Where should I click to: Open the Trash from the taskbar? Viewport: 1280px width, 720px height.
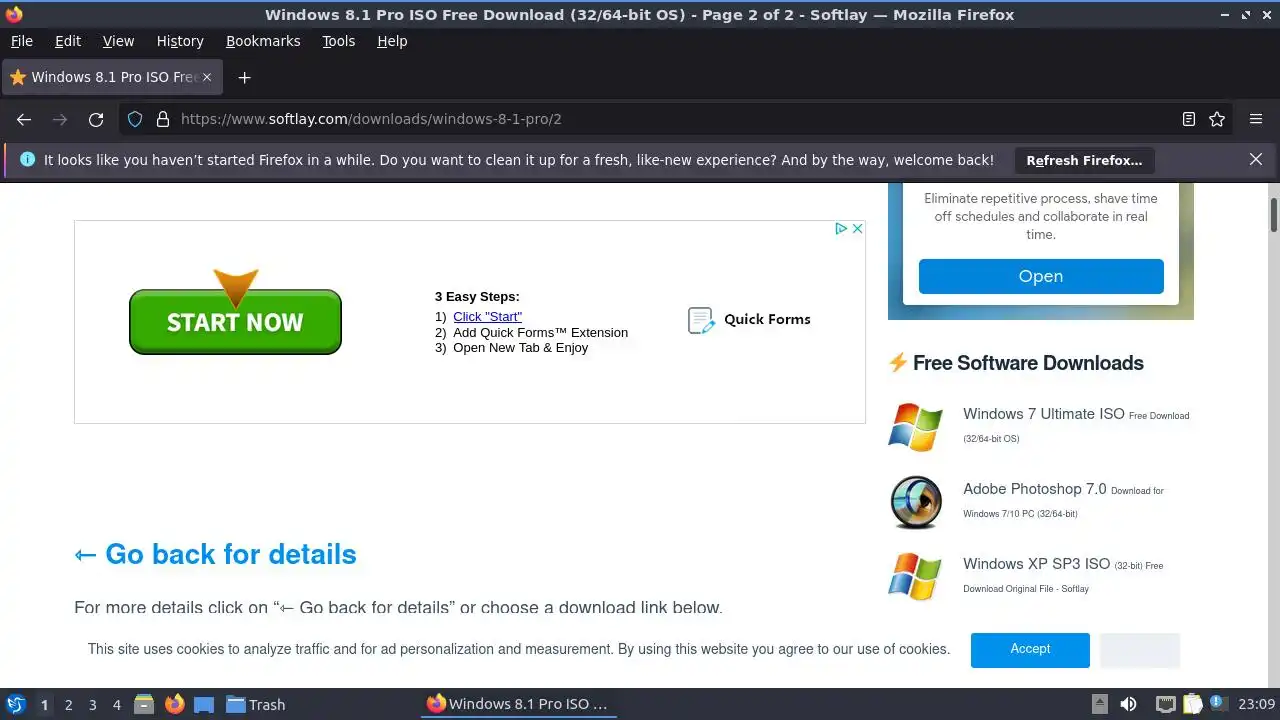pos(255,704)
